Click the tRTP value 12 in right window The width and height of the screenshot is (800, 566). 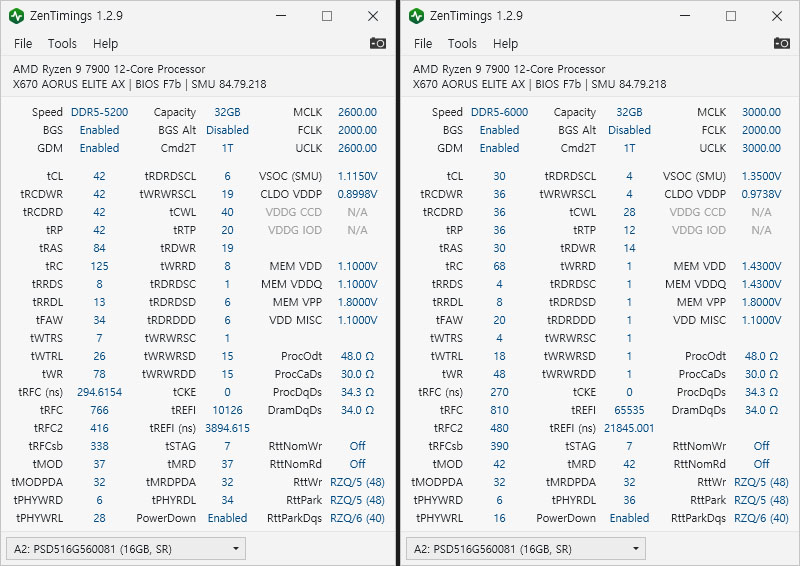click(x=629, y=230)
